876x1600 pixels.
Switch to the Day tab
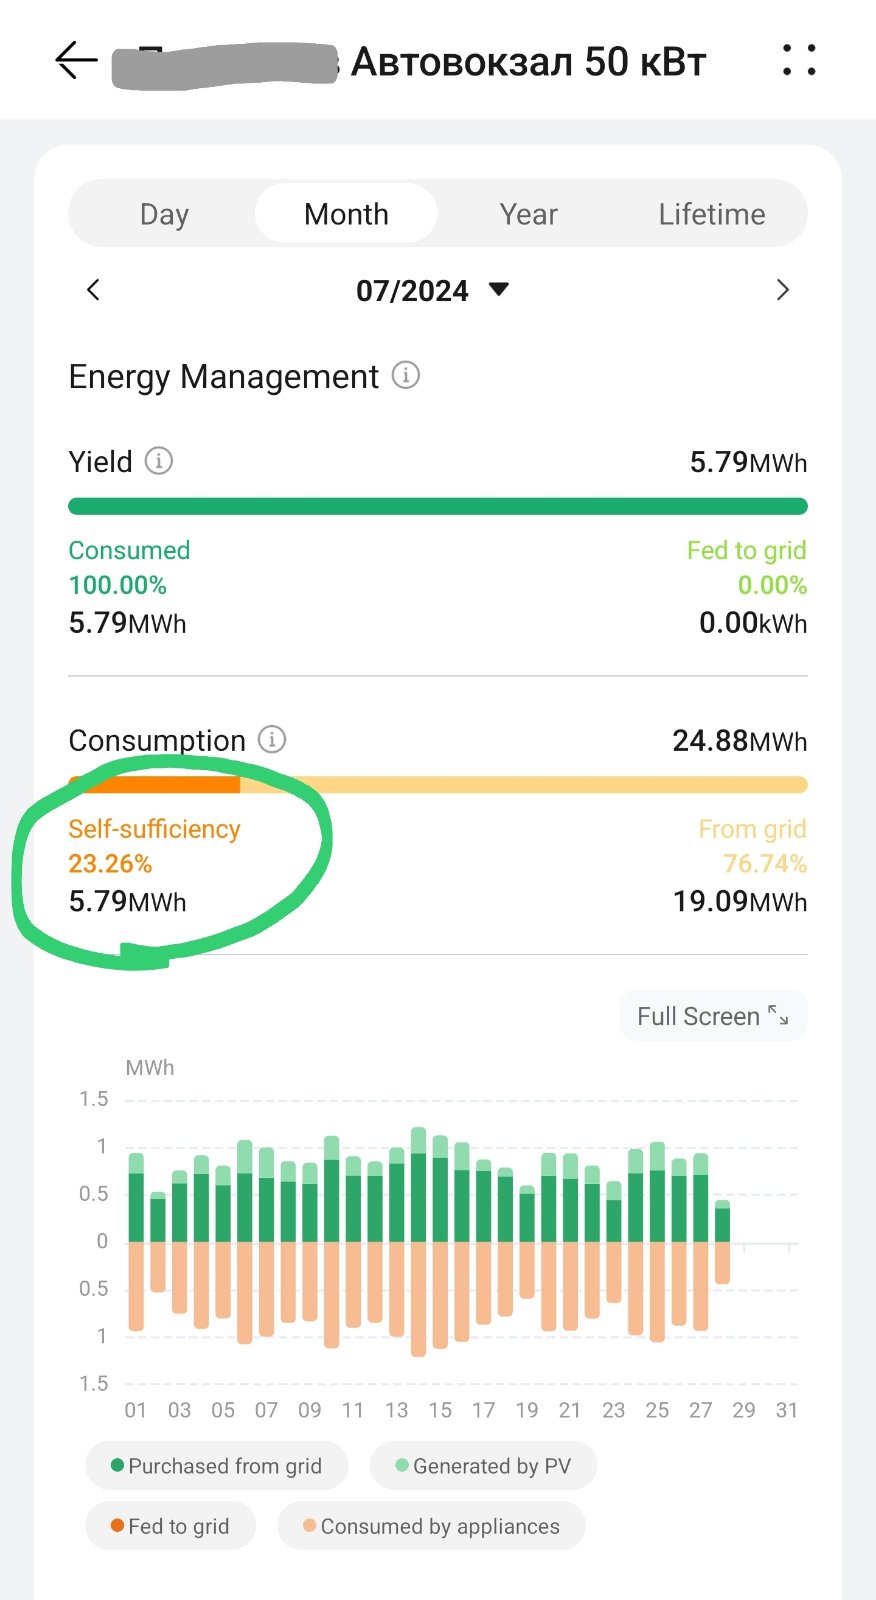coord(164,214)
